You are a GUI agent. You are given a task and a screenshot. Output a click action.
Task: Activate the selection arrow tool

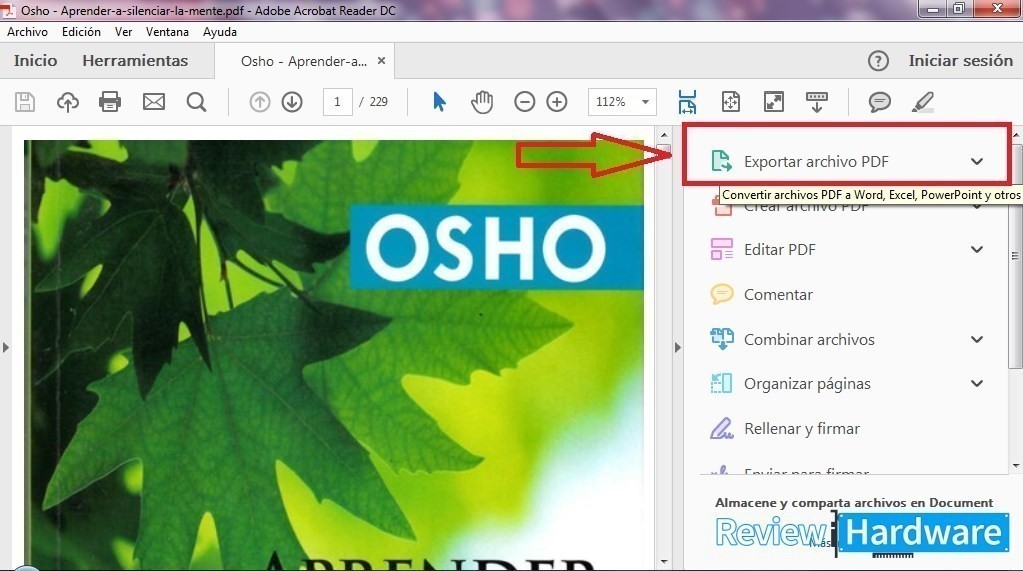[x=439, y=102]
